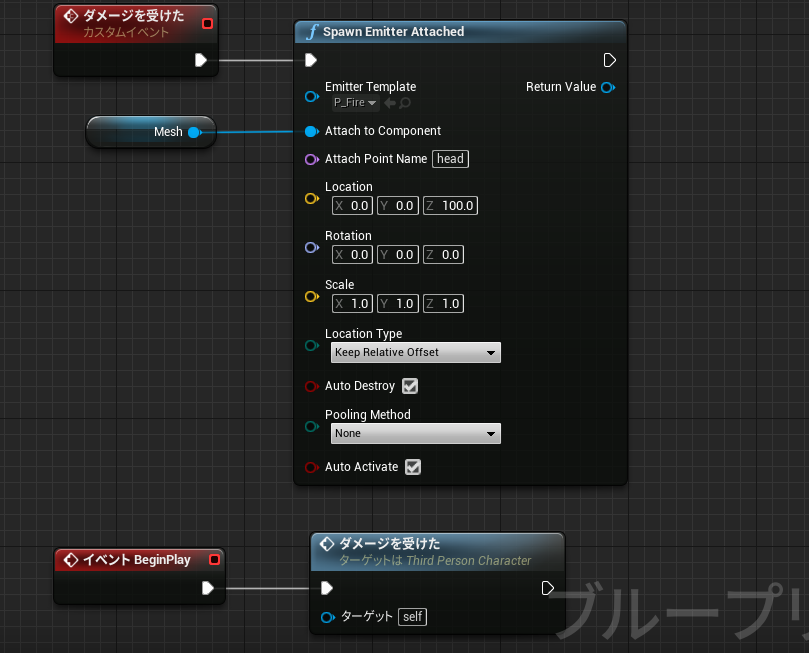
Task: Click the Scale Y value field
Action: (x=398, y=304)
